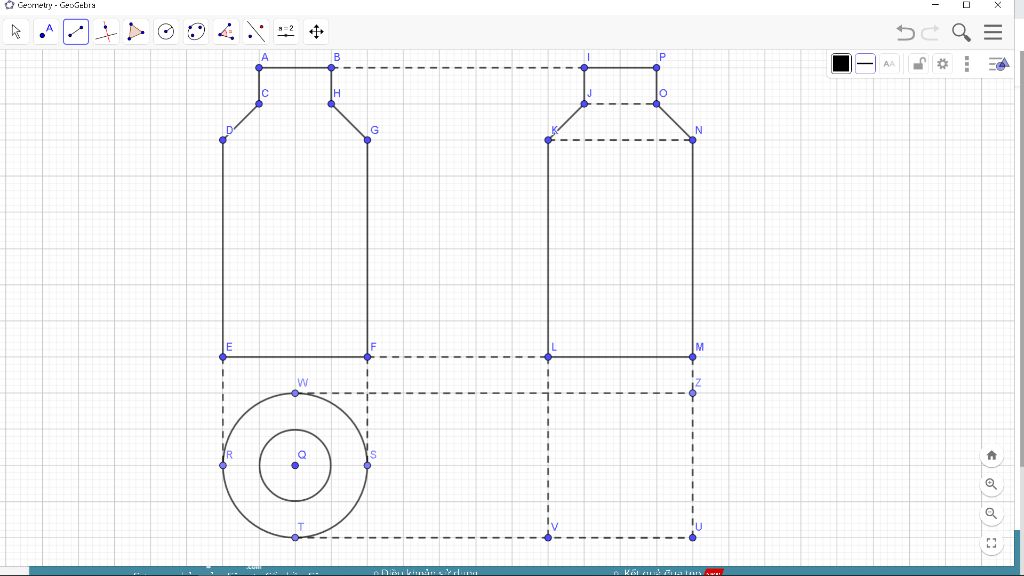Click point J on right shape
The image size is (1024, 576).
click(x=584, y=104)
